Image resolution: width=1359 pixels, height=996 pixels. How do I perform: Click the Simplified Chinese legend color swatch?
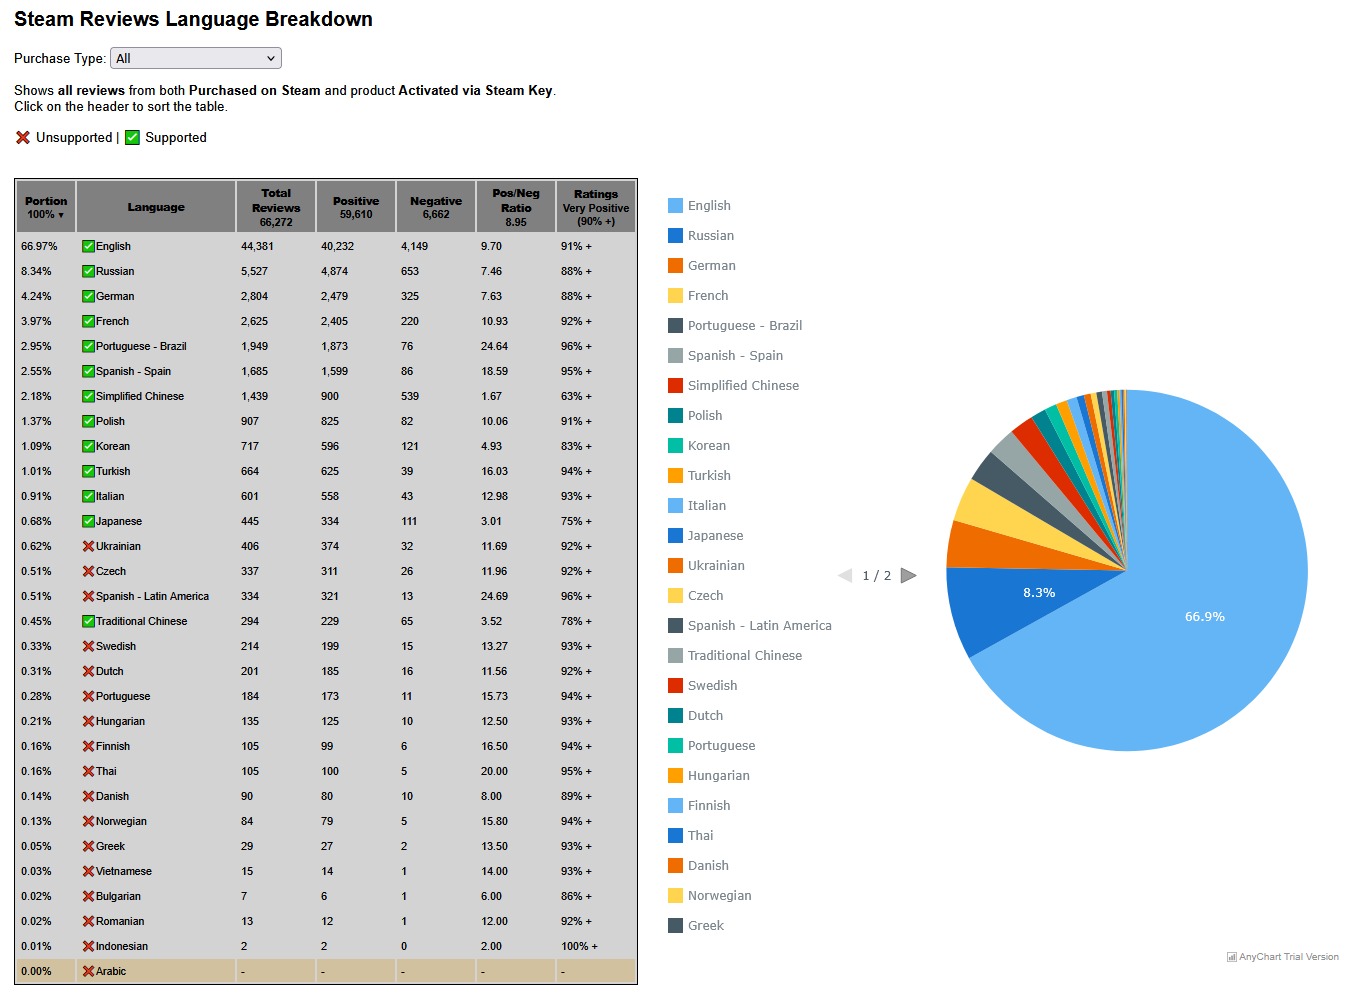[675, 385]
